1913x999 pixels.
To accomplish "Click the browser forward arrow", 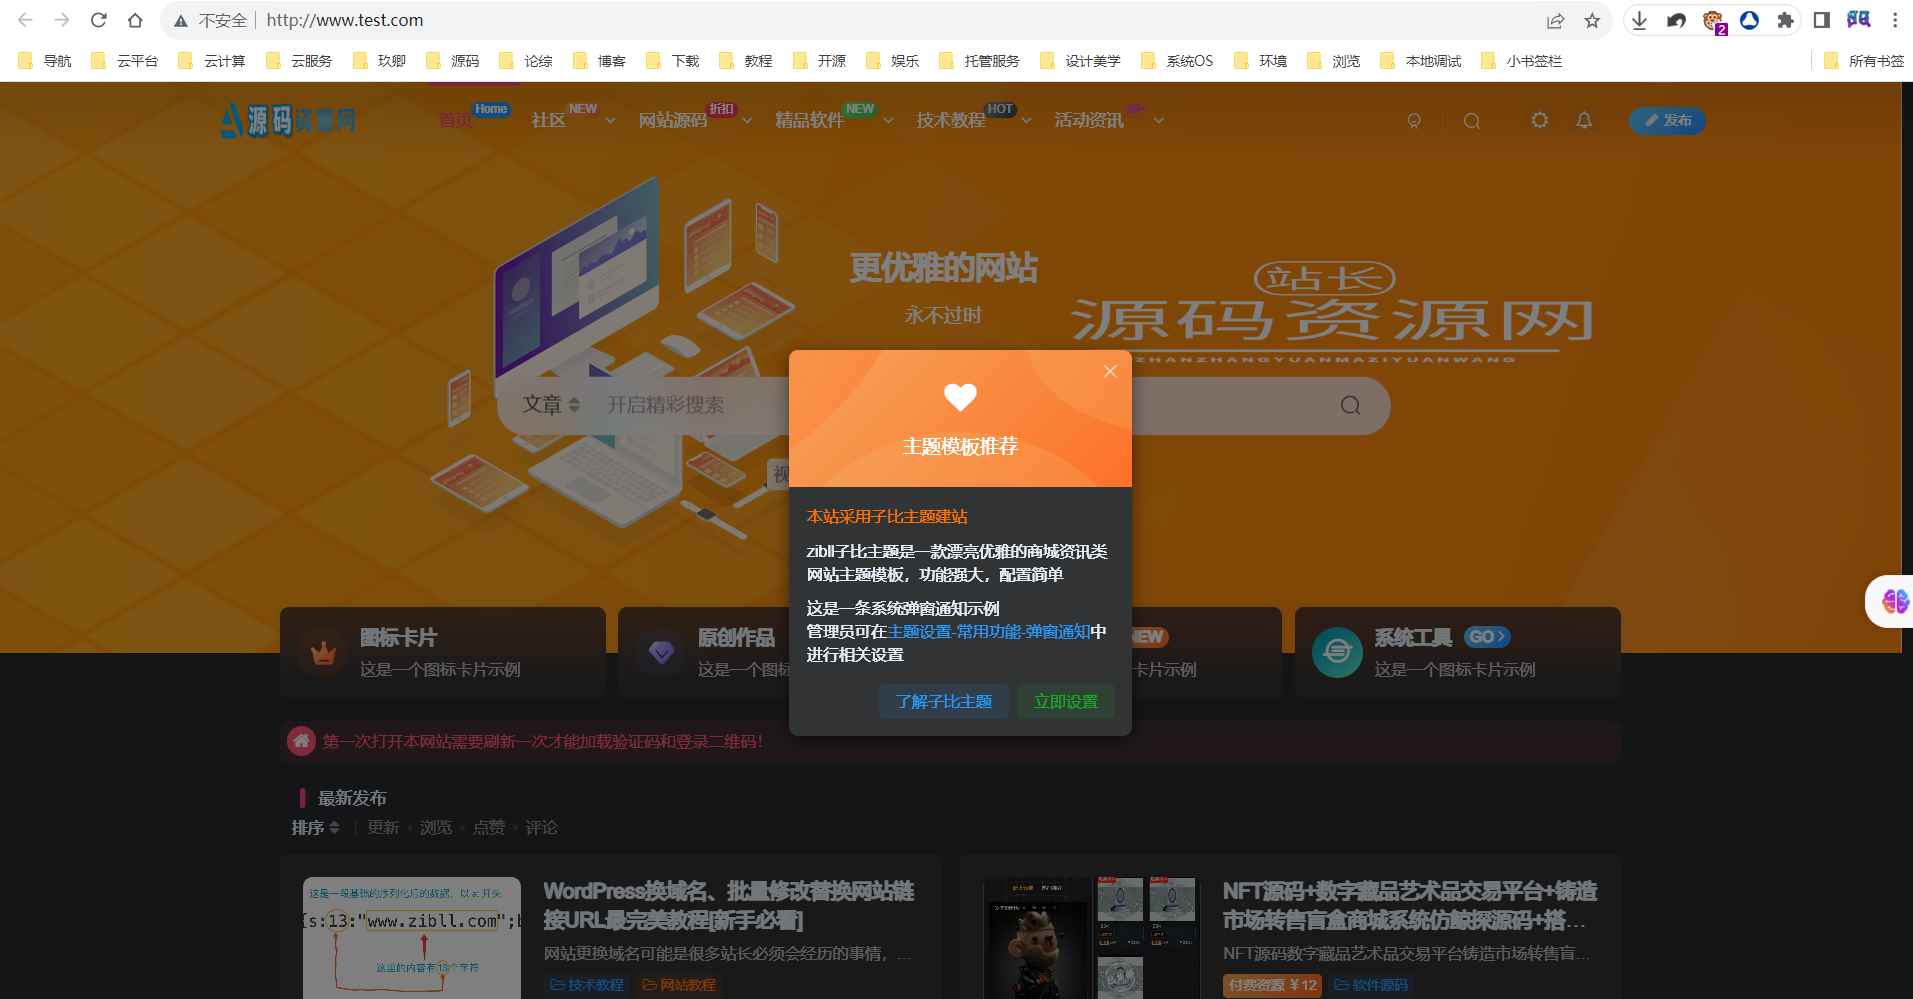I will pos(62,20).
